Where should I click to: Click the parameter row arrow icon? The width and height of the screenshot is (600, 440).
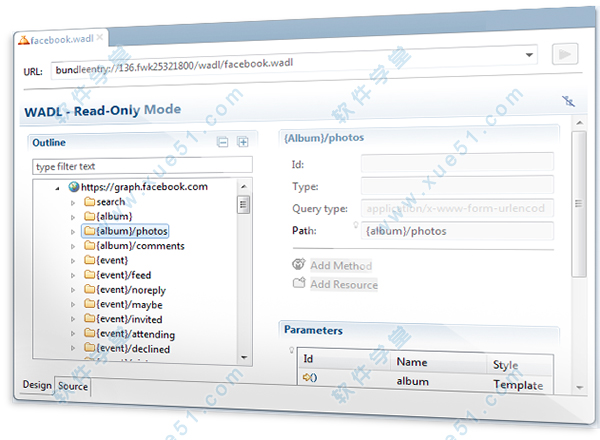click(x=310, y=377)
